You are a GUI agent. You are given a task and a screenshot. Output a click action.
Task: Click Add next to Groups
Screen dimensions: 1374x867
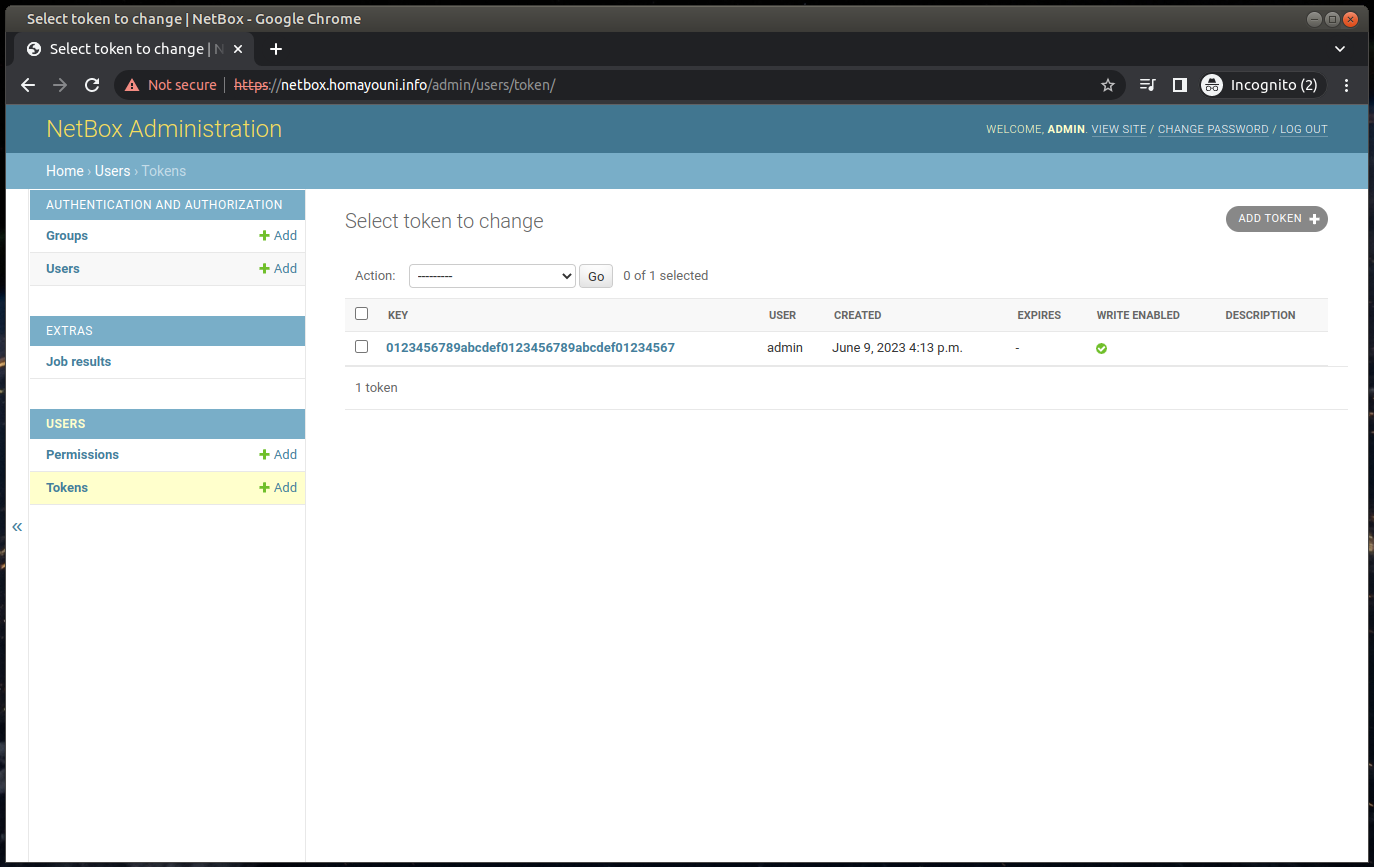point(278,236)
